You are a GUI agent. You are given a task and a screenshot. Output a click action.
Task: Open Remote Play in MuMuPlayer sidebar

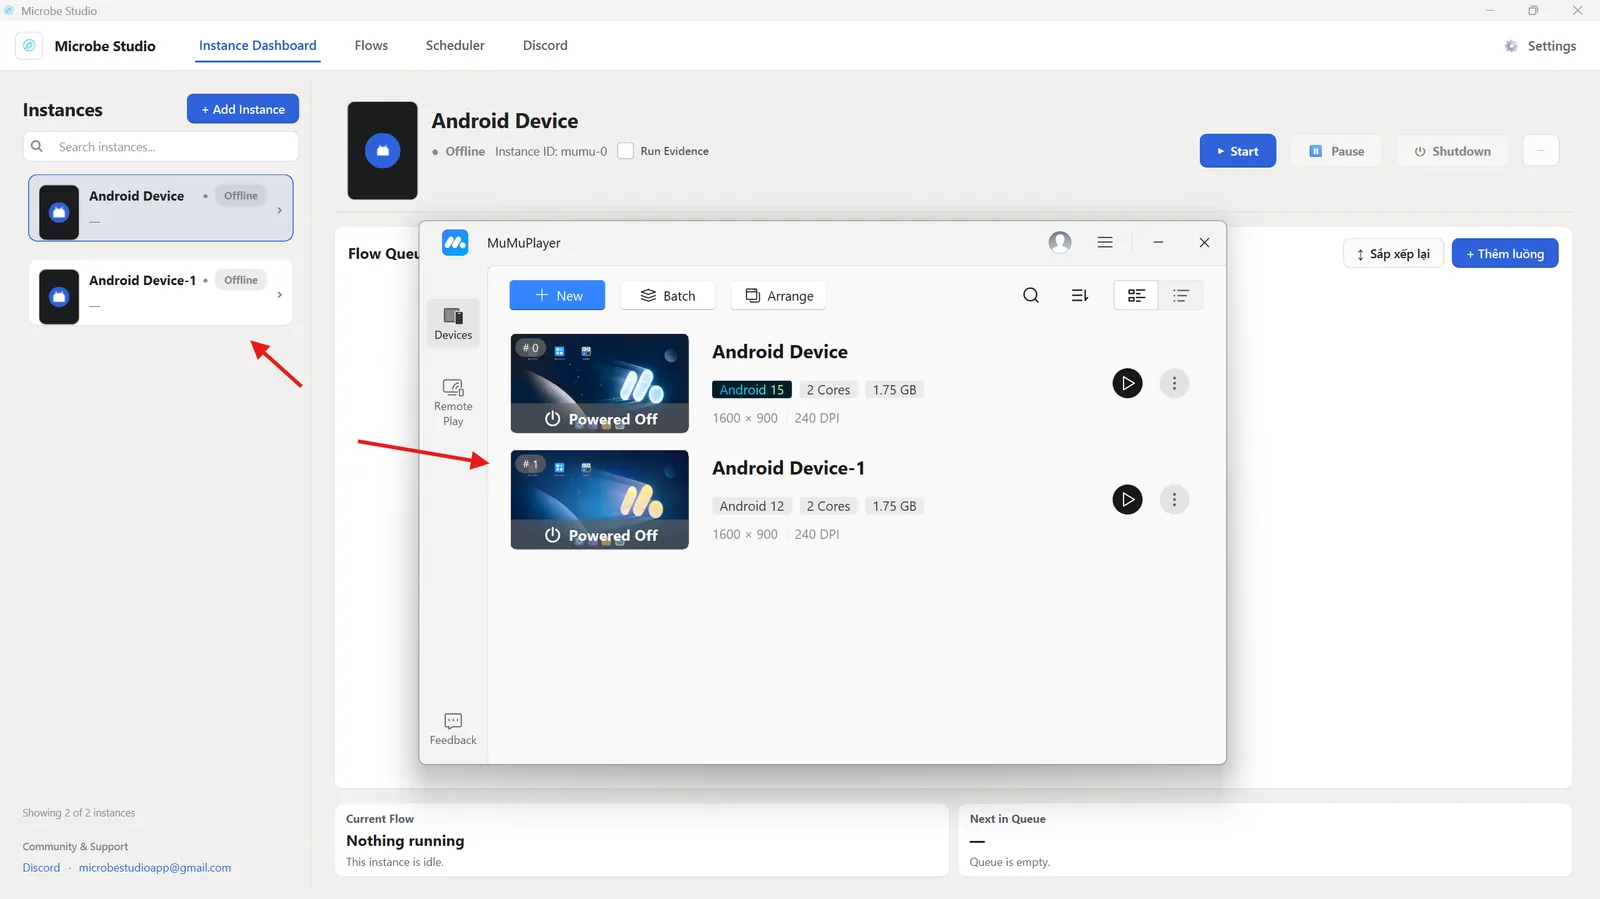point(453,402)
